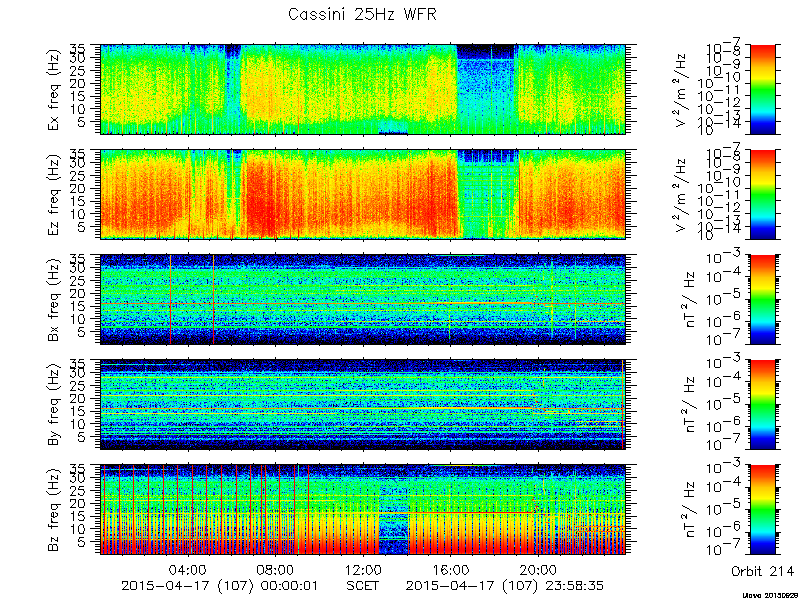Click the Bz spectrogram panel

point(363,510)
